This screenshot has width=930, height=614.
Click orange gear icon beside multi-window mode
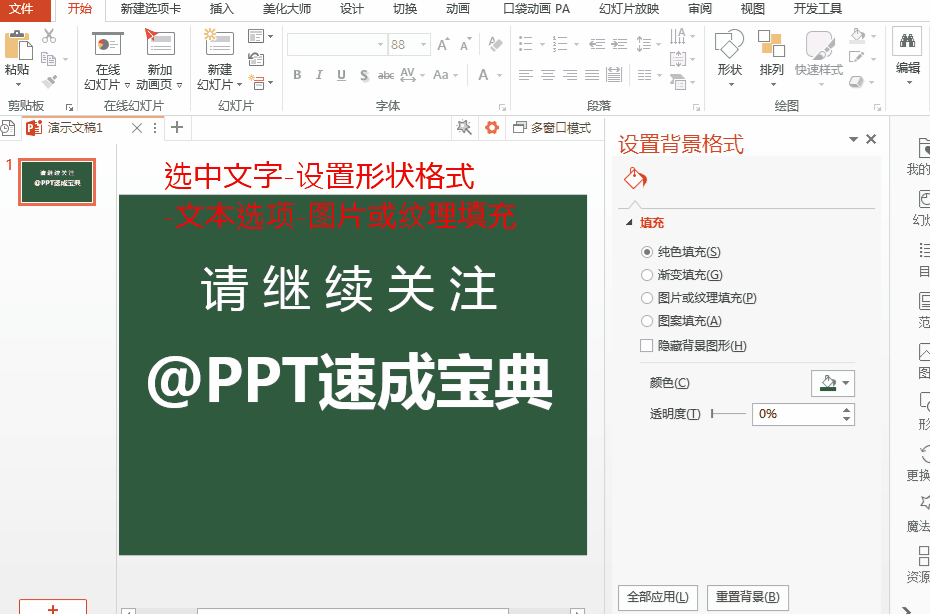pyautogui.click(x=492, y=128)
